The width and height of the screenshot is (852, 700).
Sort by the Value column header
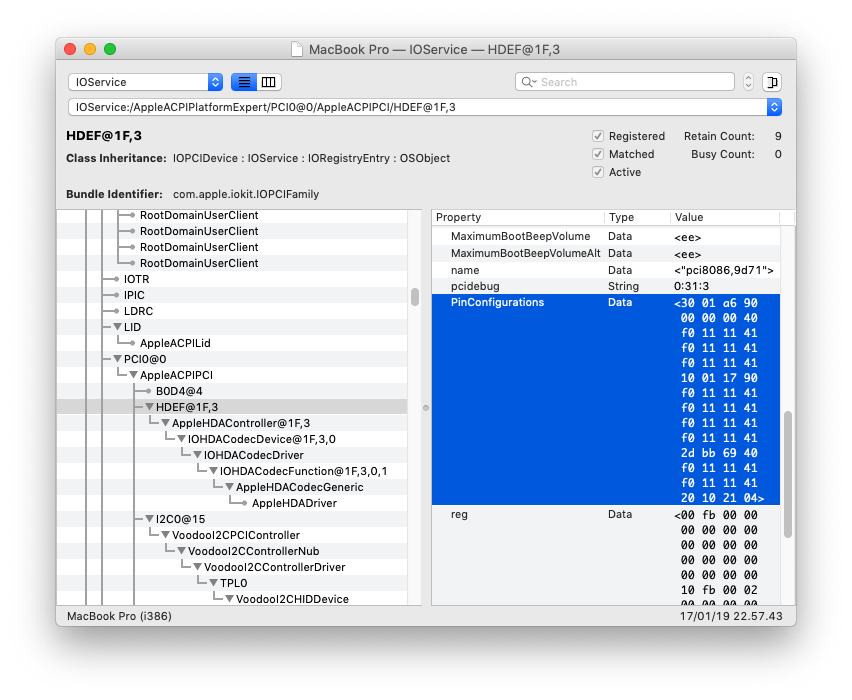click(x=725, y=217)
